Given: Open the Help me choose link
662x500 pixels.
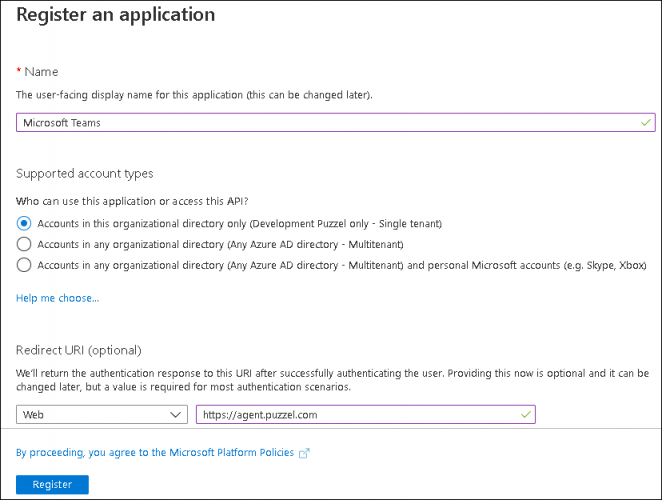Looking at the screenshot, I should pos(57,298).
